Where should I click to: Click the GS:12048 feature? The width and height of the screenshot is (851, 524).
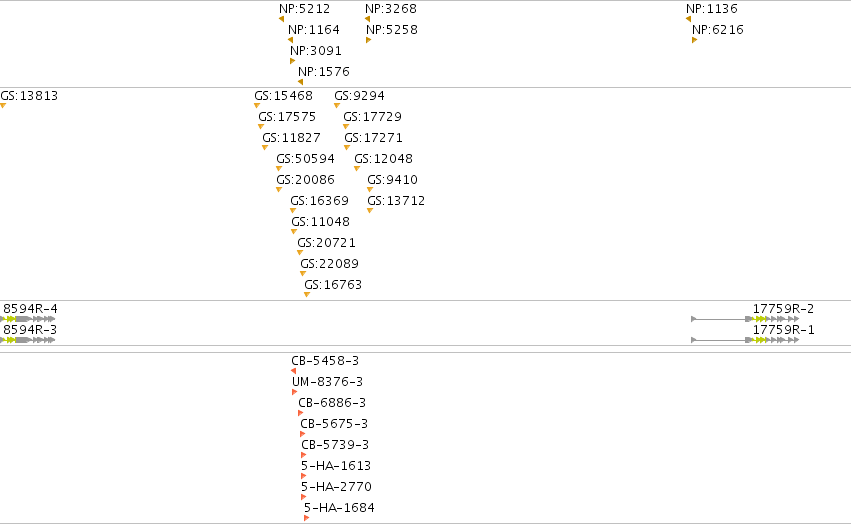384,159
